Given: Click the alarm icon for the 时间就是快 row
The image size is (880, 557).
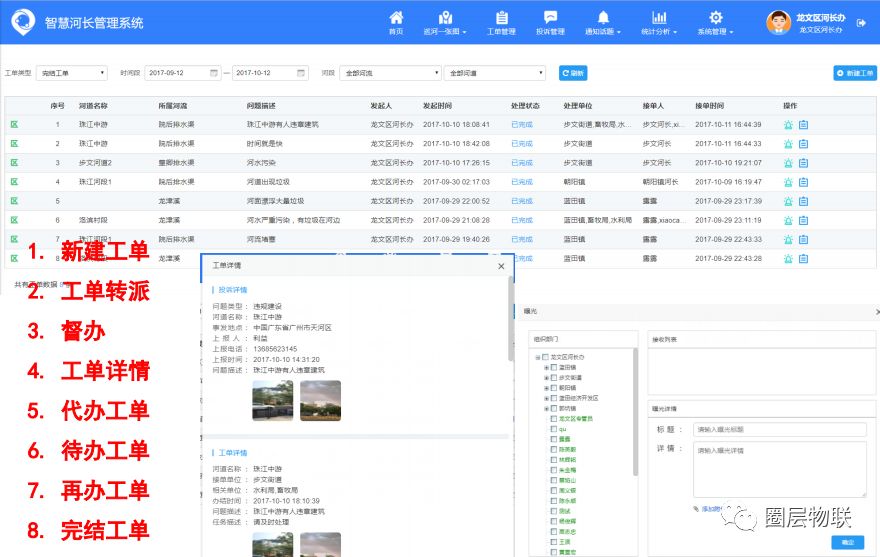Looking at the screenshot, I should coord(788,144).
